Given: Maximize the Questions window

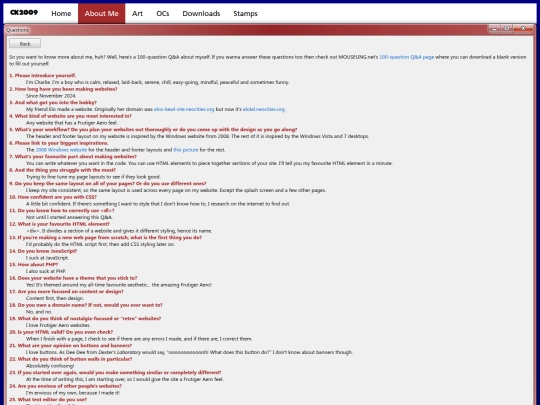Looking at the screenshot, I should (x=507, y=29).
